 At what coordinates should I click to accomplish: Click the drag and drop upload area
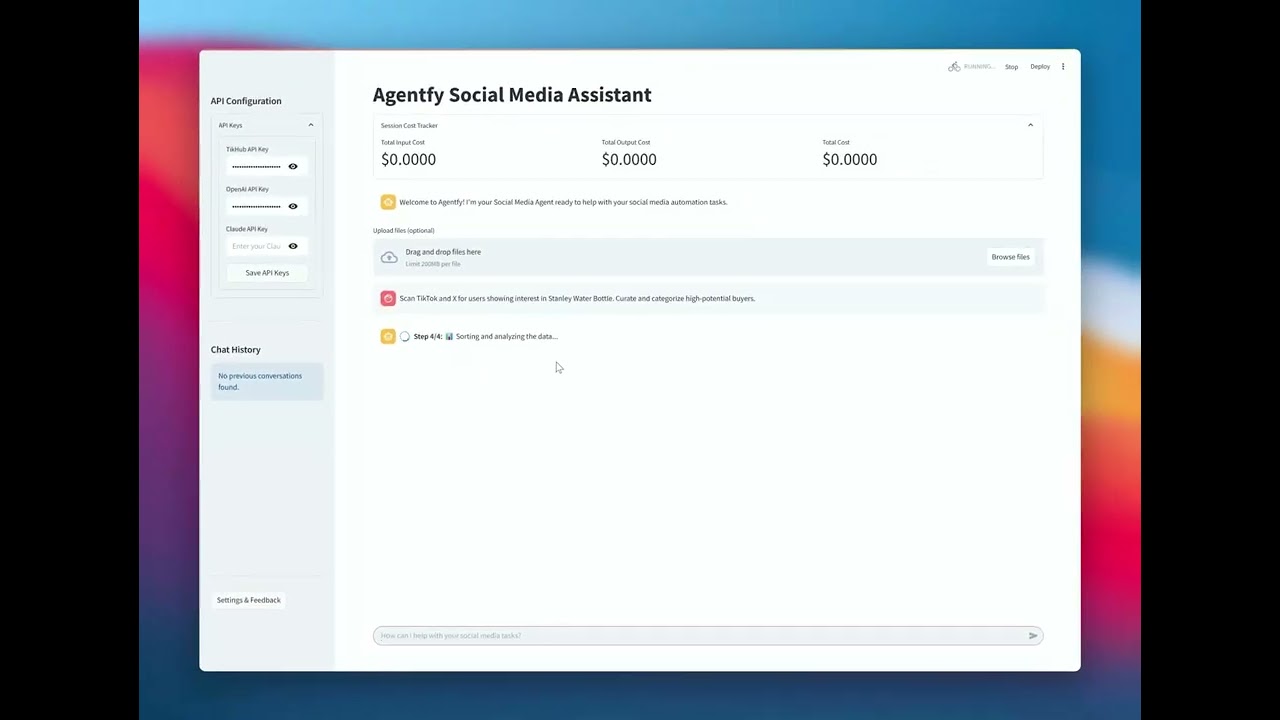708,257
